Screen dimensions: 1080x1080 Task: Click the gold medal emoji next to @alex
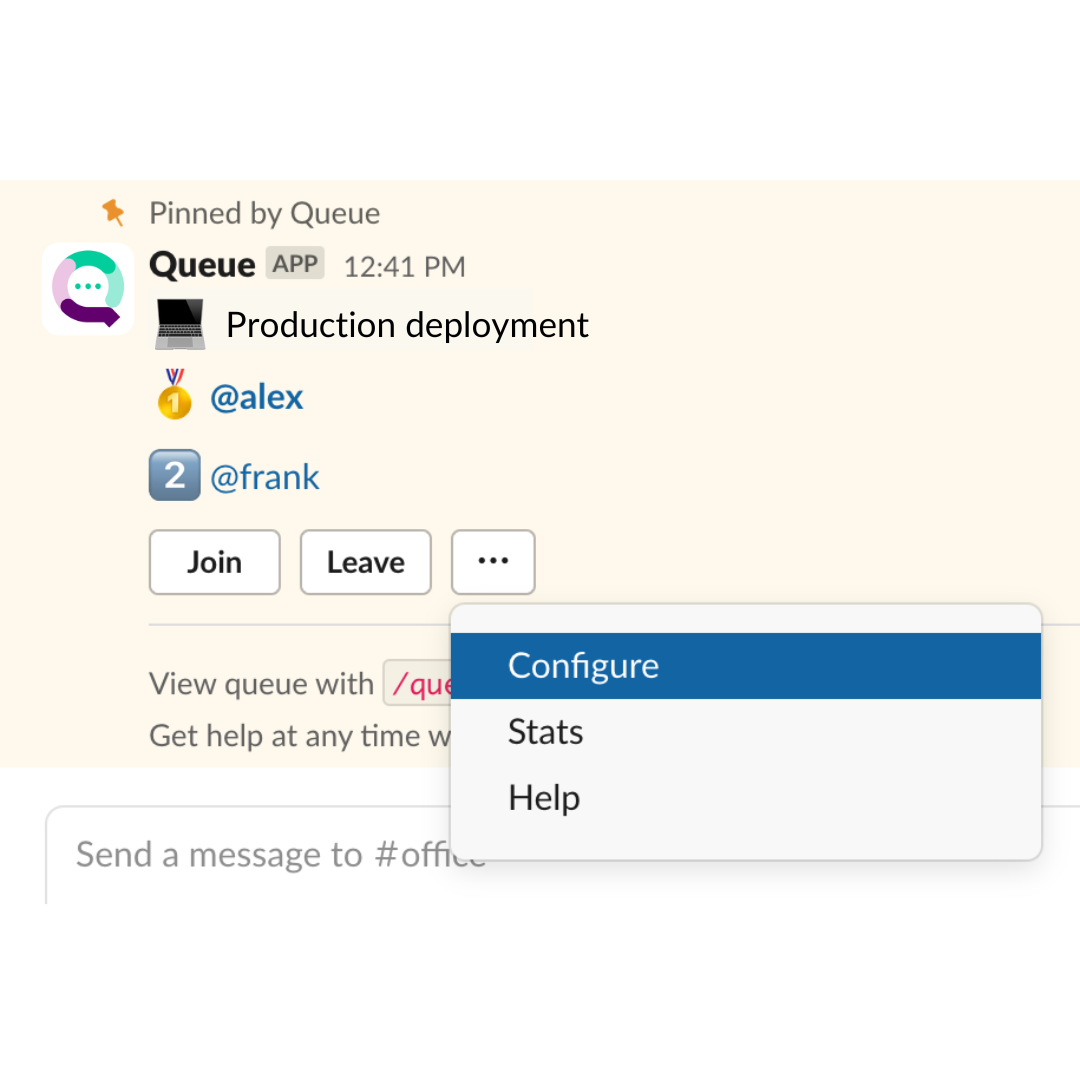(x=174, y=396)
